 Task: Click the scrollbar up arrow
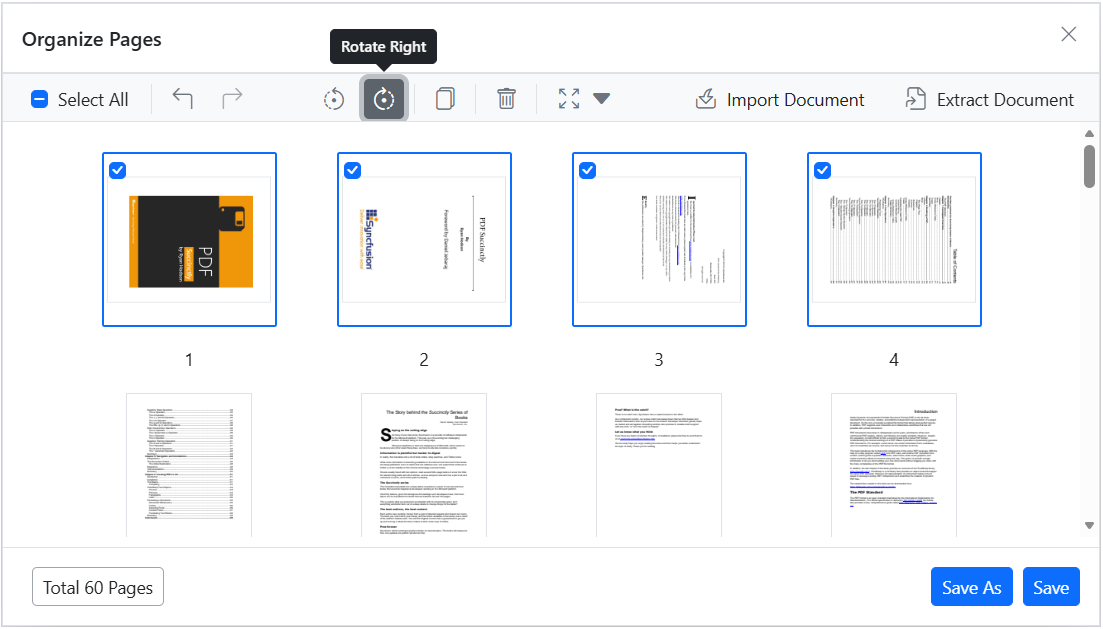click(x=1090, y=134)
